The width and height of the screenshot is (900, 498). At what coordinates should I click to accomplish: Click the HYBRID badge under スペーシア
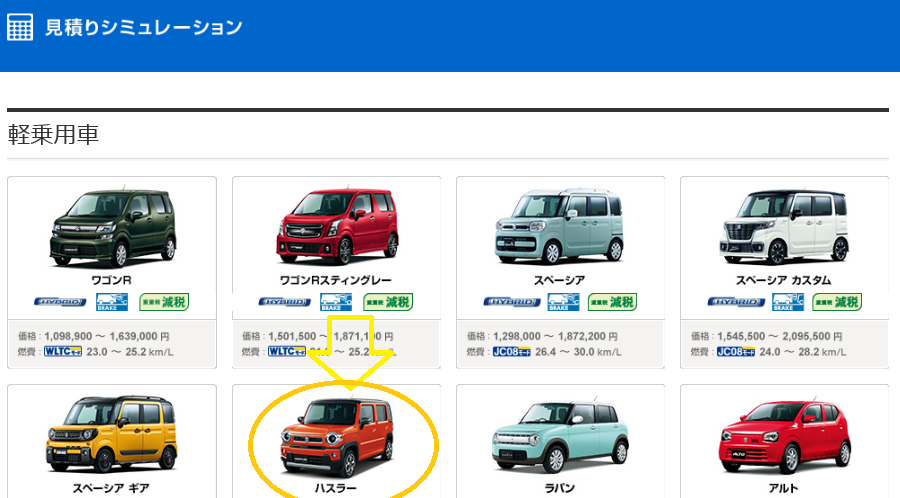tap(511, 302)
